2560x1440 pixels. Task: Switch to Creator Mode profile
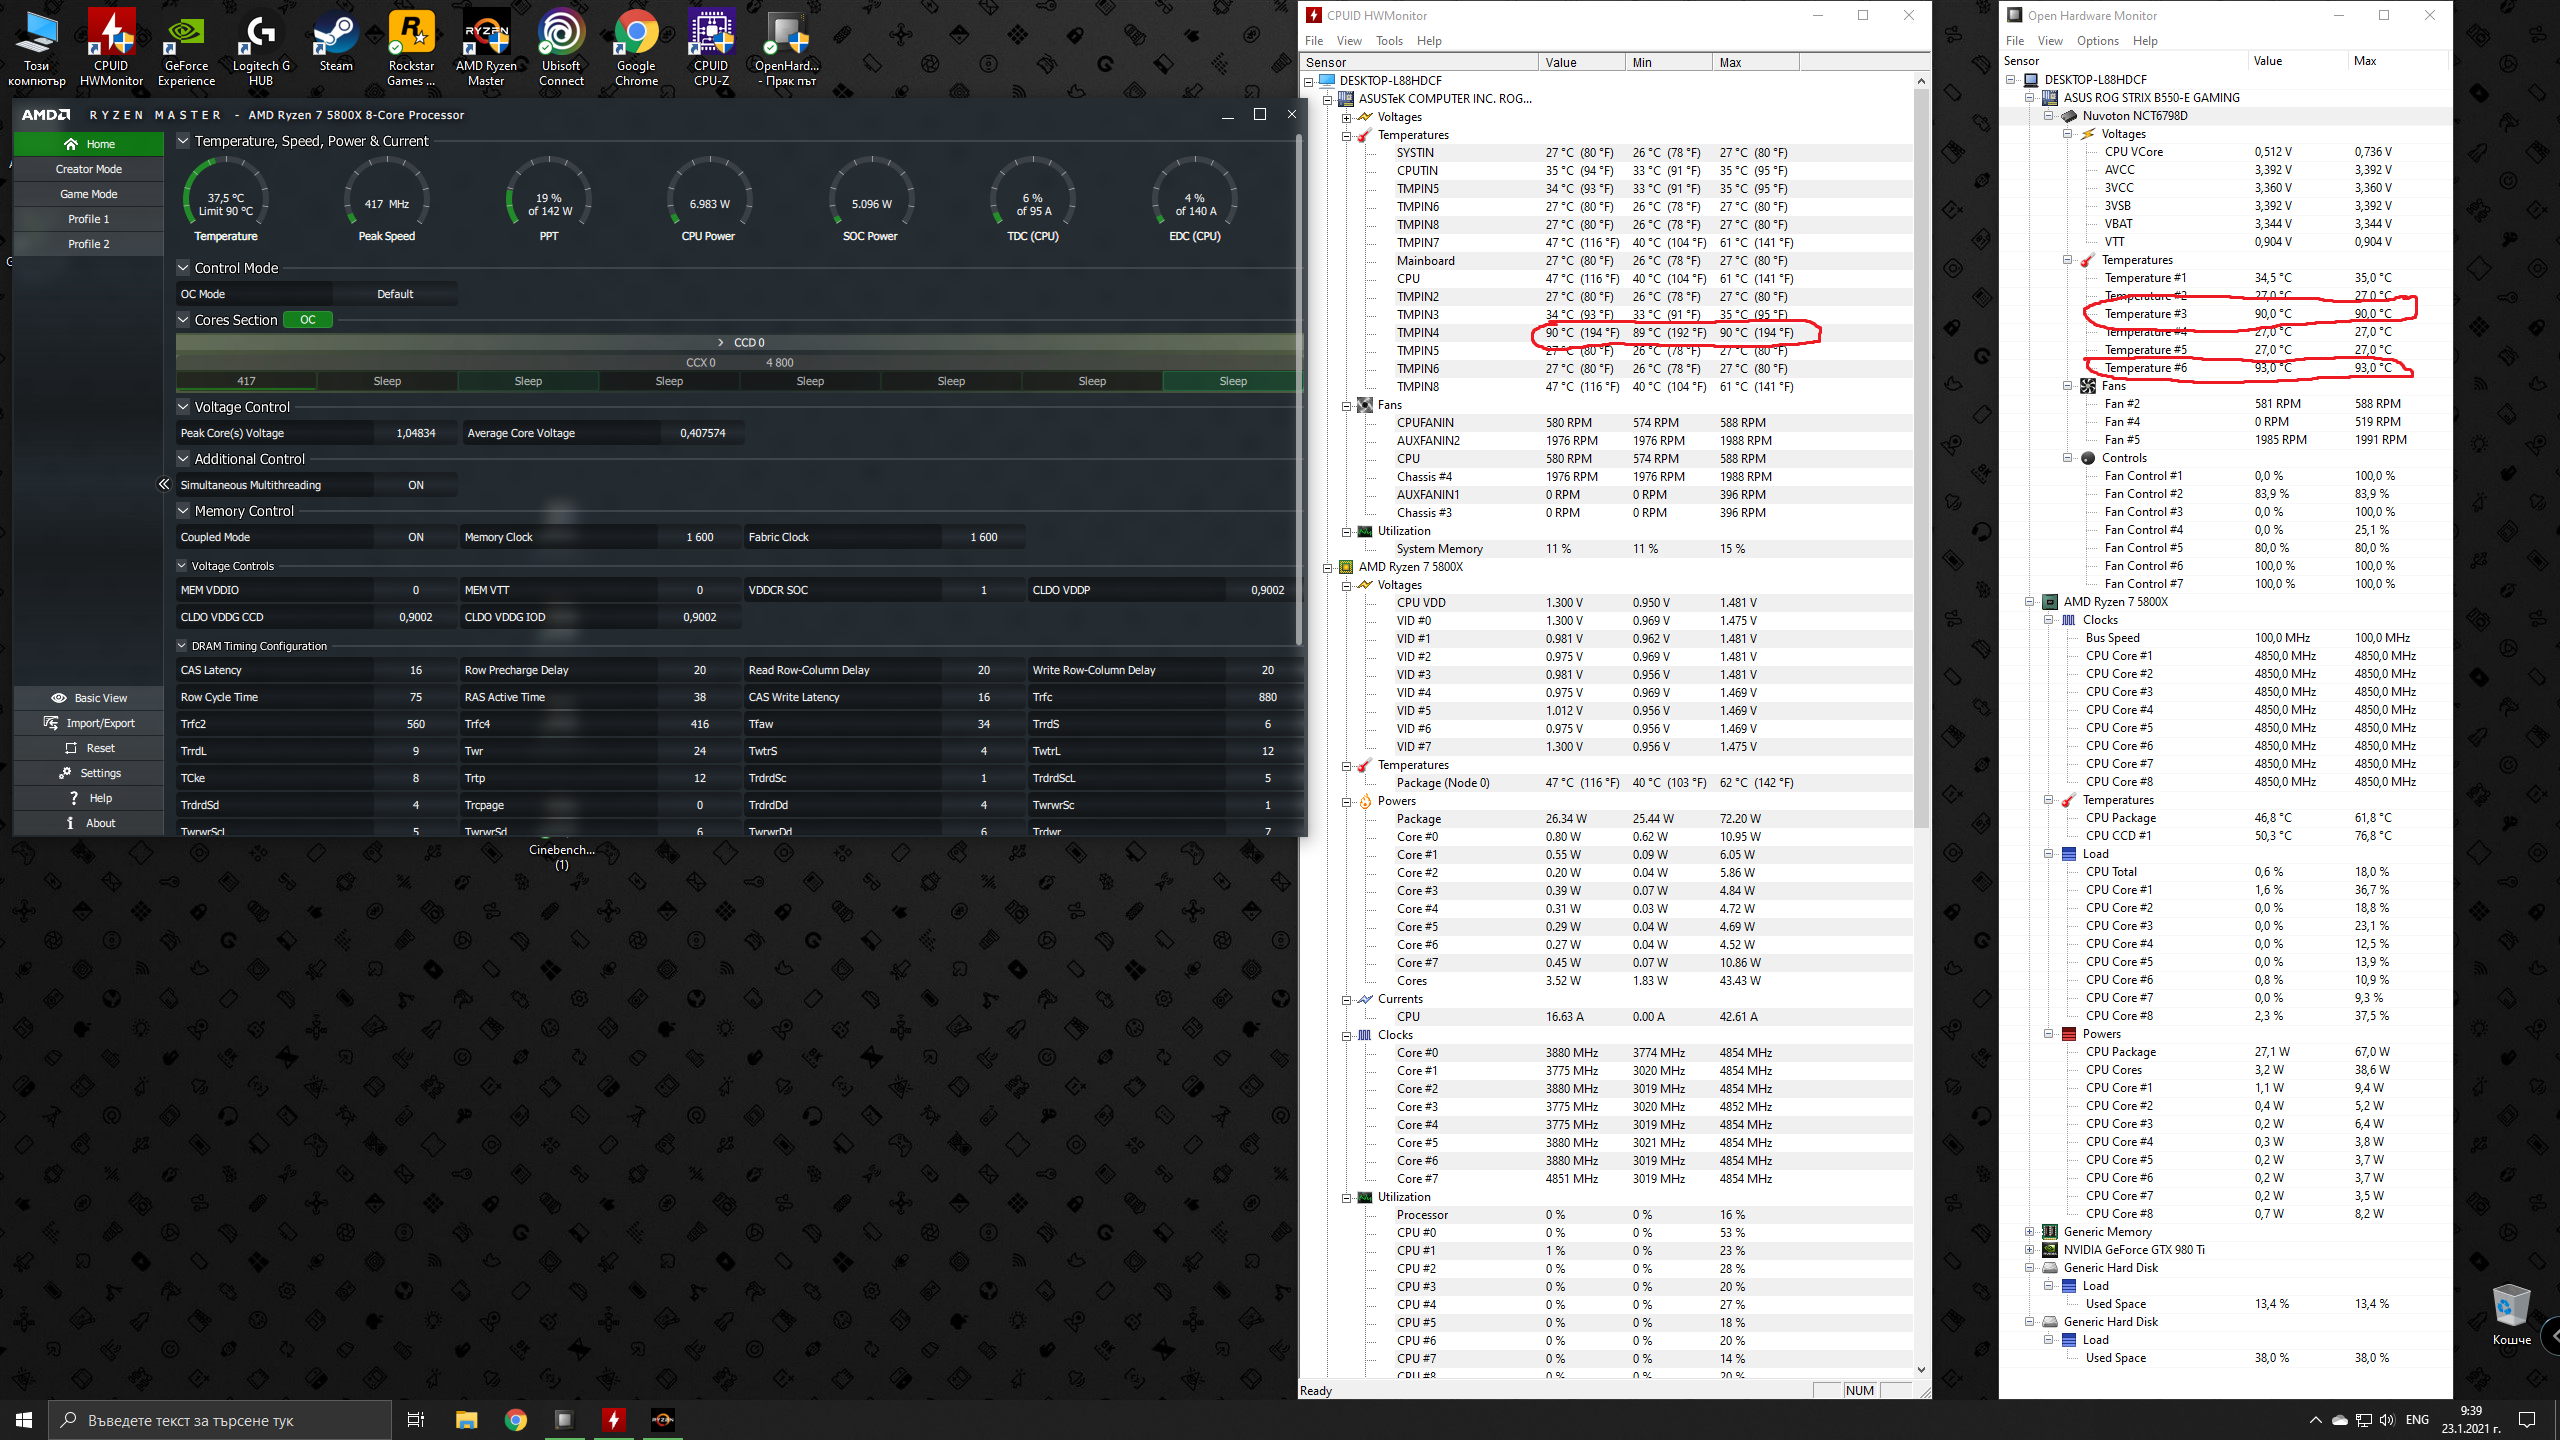point(88,169)
